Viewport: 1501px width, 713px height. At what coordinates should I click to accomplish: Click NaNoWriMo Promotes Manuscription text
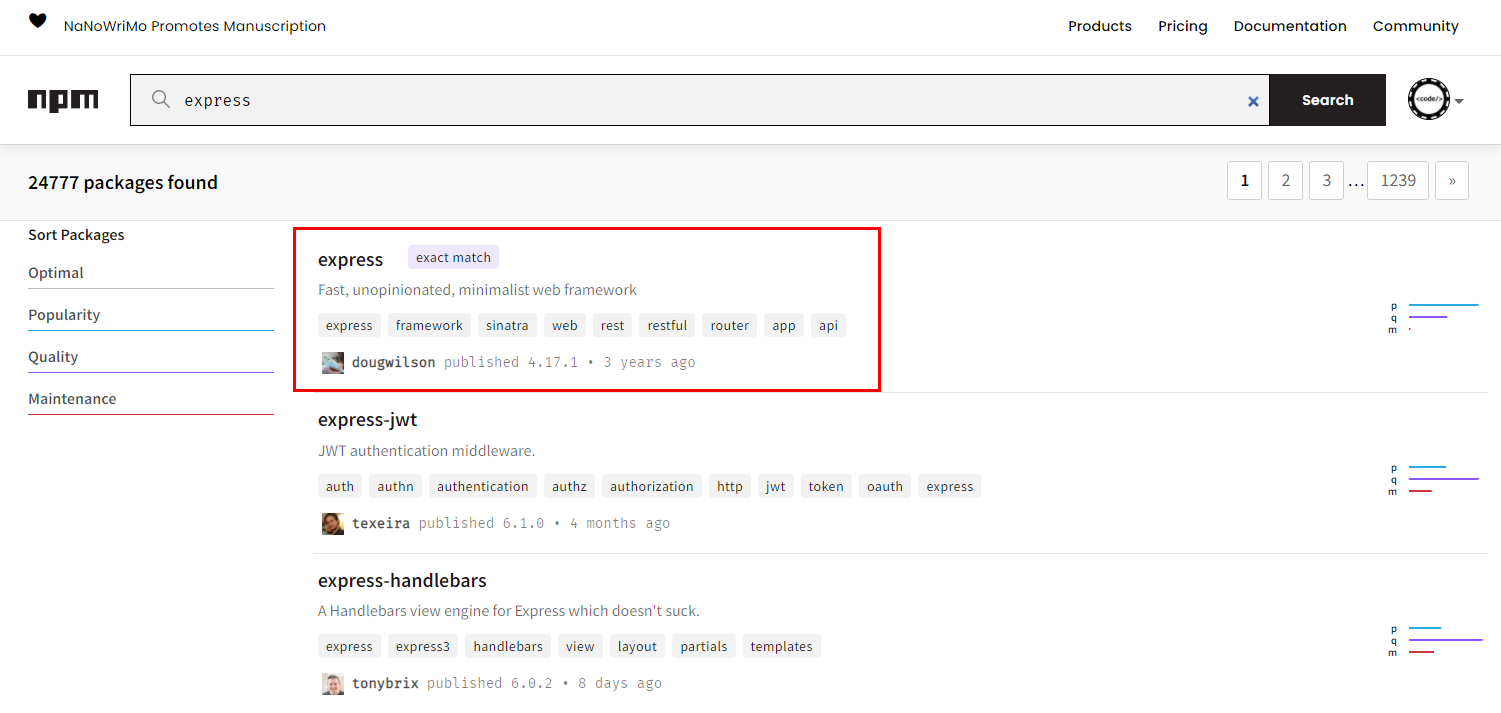(x=195, y=26)
